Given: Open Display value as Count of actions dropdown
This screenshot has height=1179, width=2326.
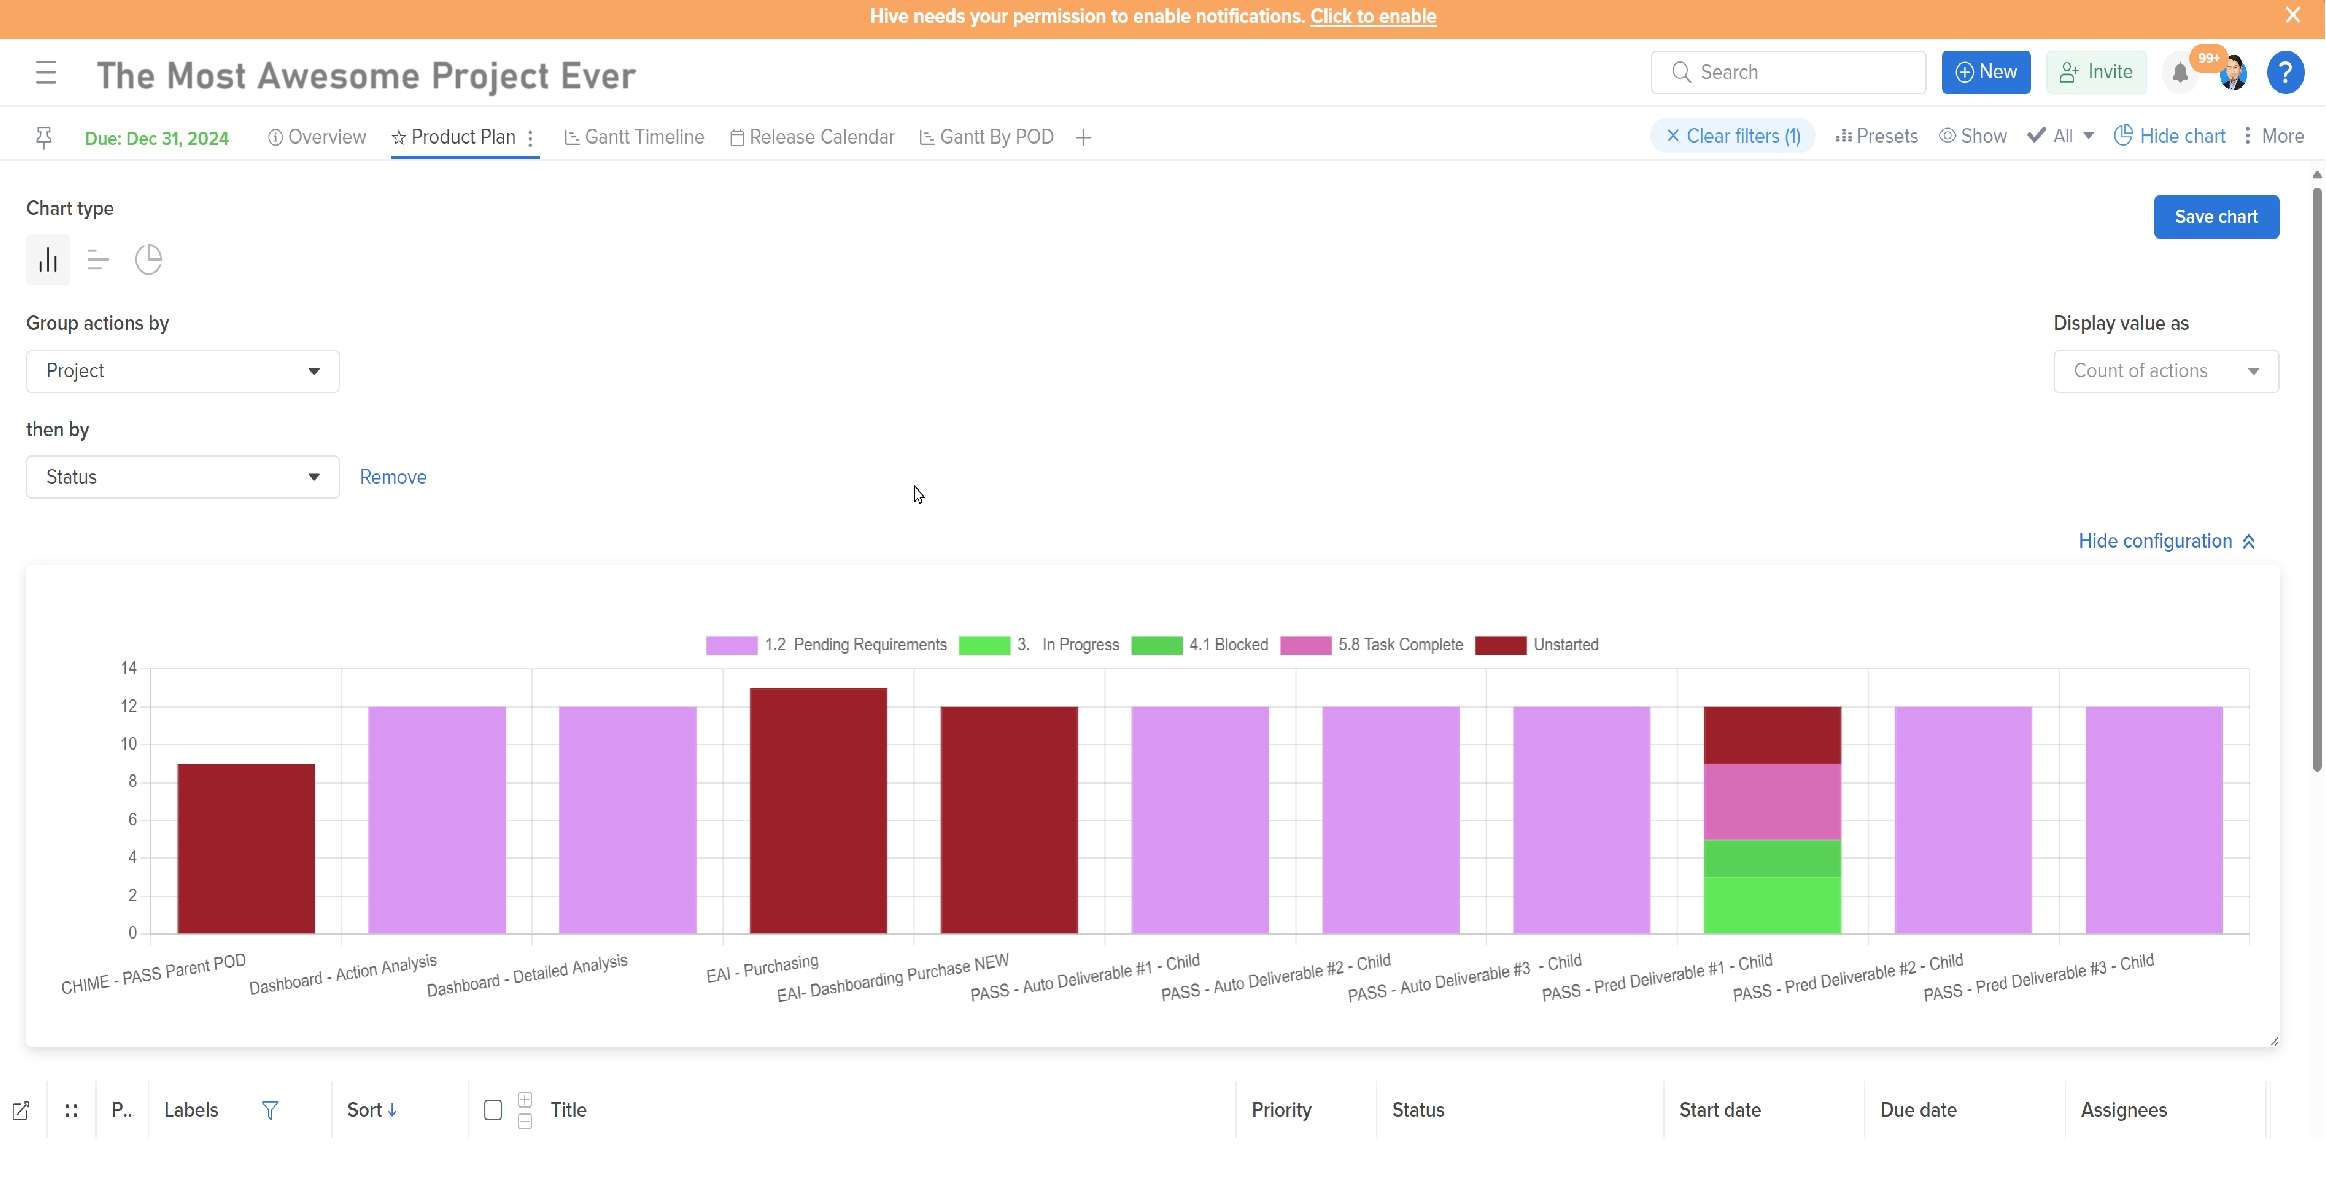Looking at the screenshot, I should click(2166, 371).
